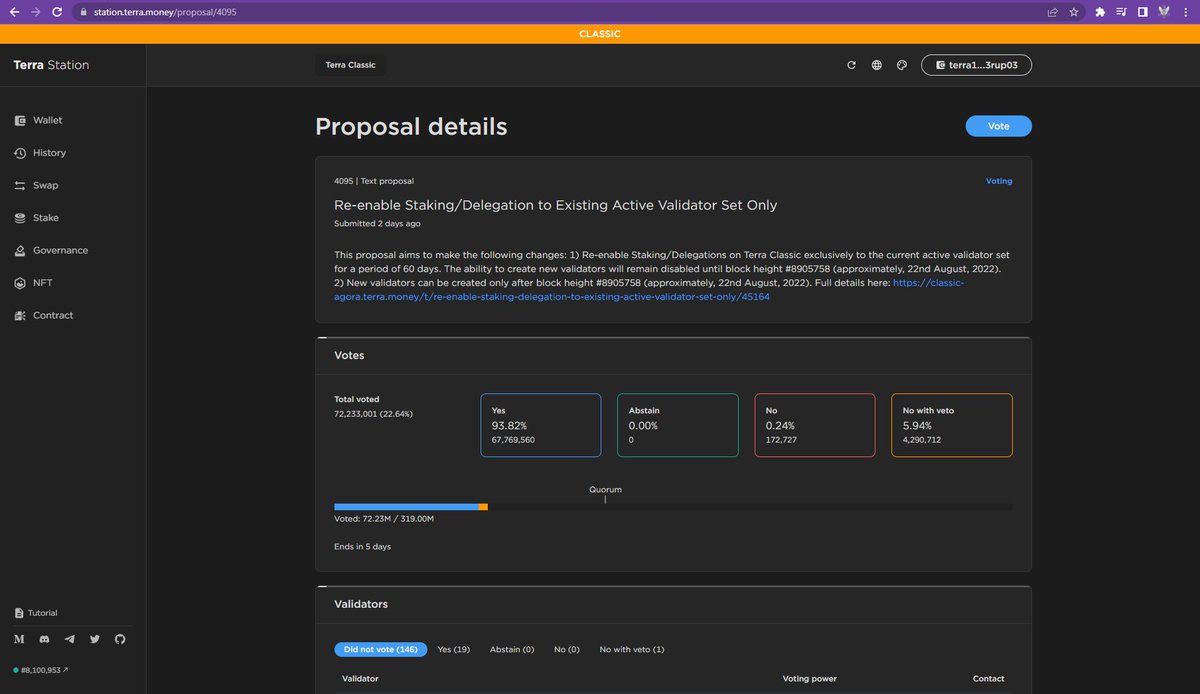Select the No with veto (1) tab
This screenshot has height=694, width=1200.
[632, 650]
